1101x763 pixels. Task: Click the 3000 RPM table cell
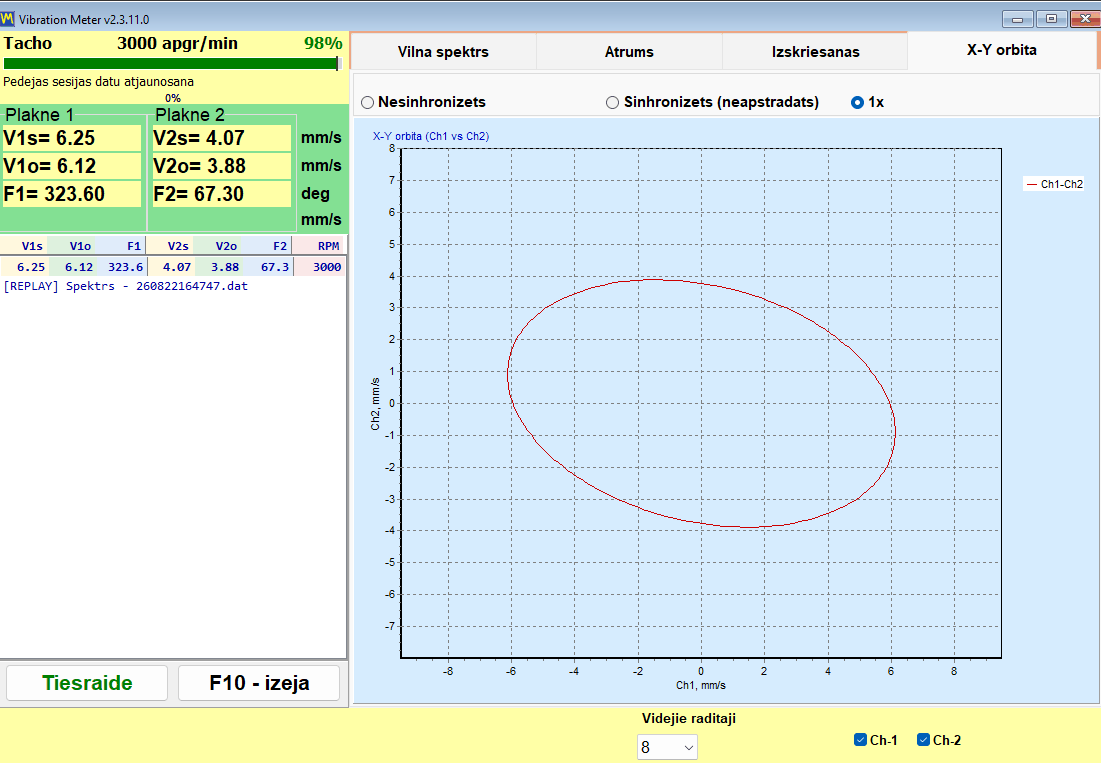(x=319, y=267)
